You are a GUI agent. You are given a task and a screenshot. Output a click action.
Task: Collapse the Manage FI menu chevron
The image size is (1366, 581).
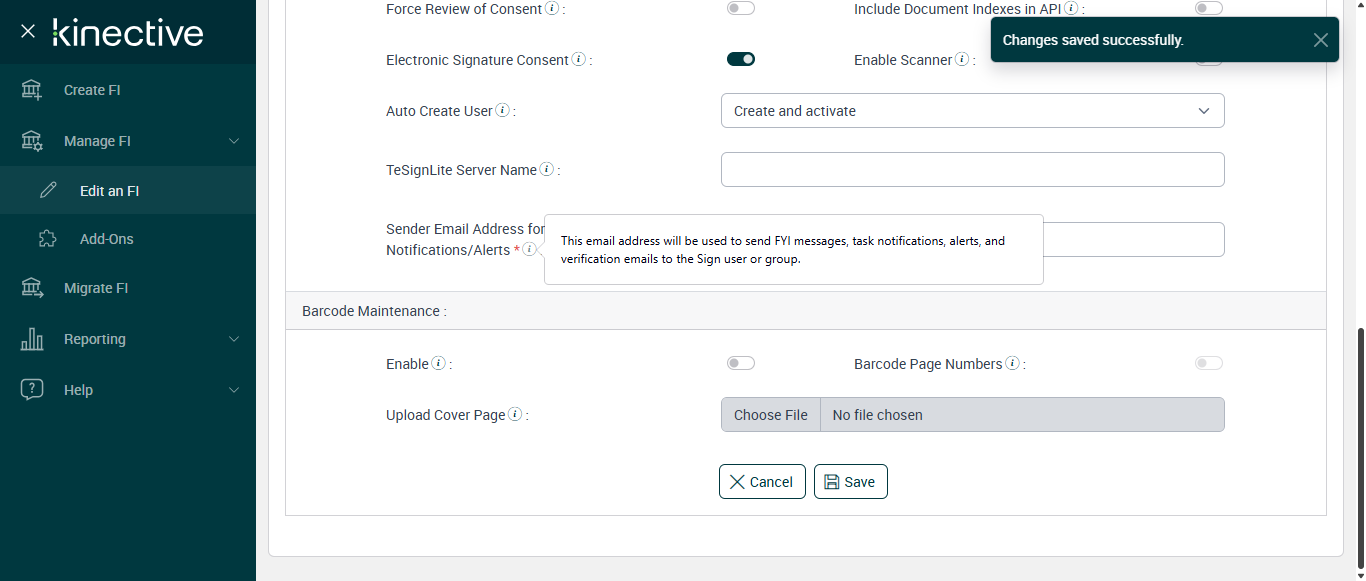[x=234, y=141]
